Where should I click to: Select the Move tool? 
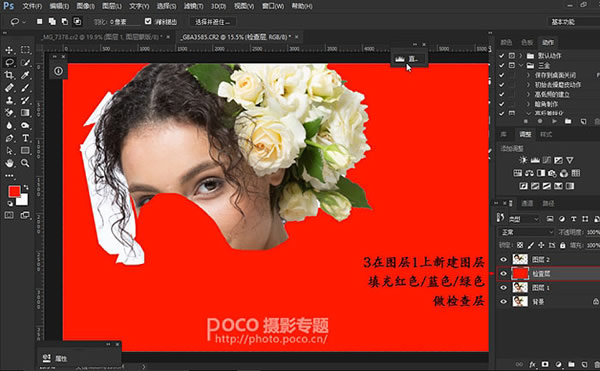click(x=9, y=50)
